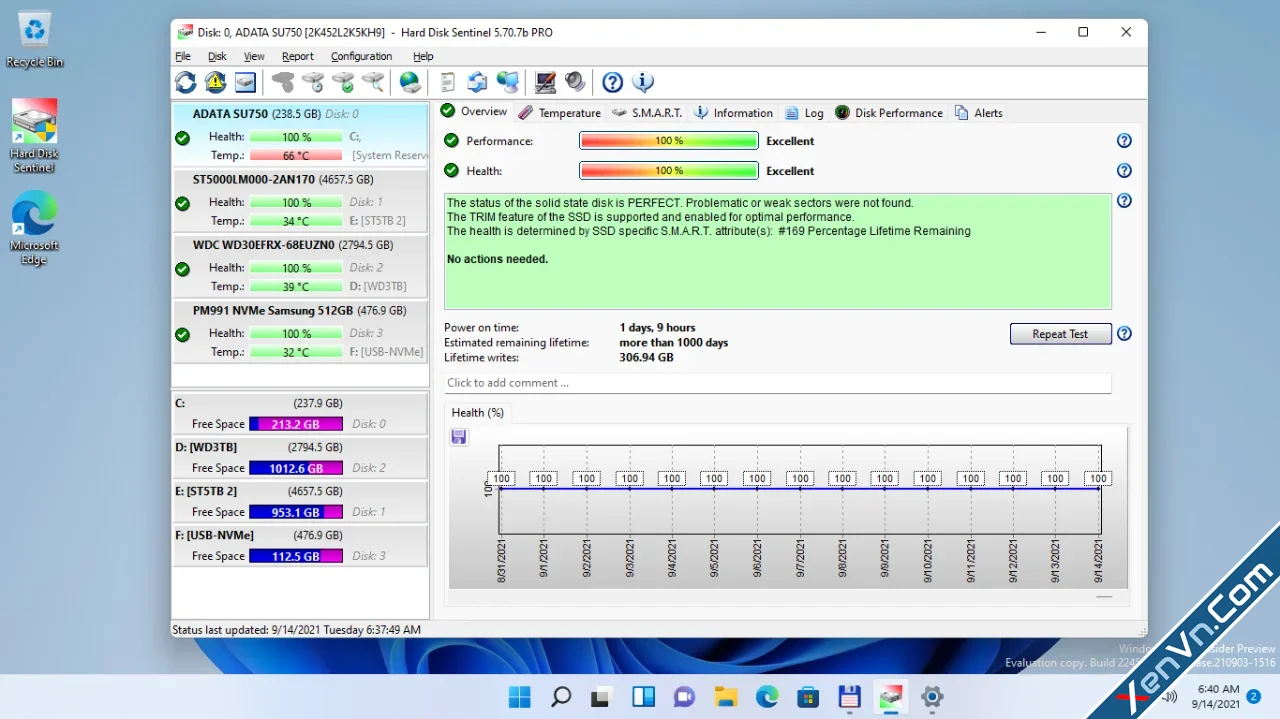Open the Help menu
This screenshot has width=1280, height=719.
(423, 57)
